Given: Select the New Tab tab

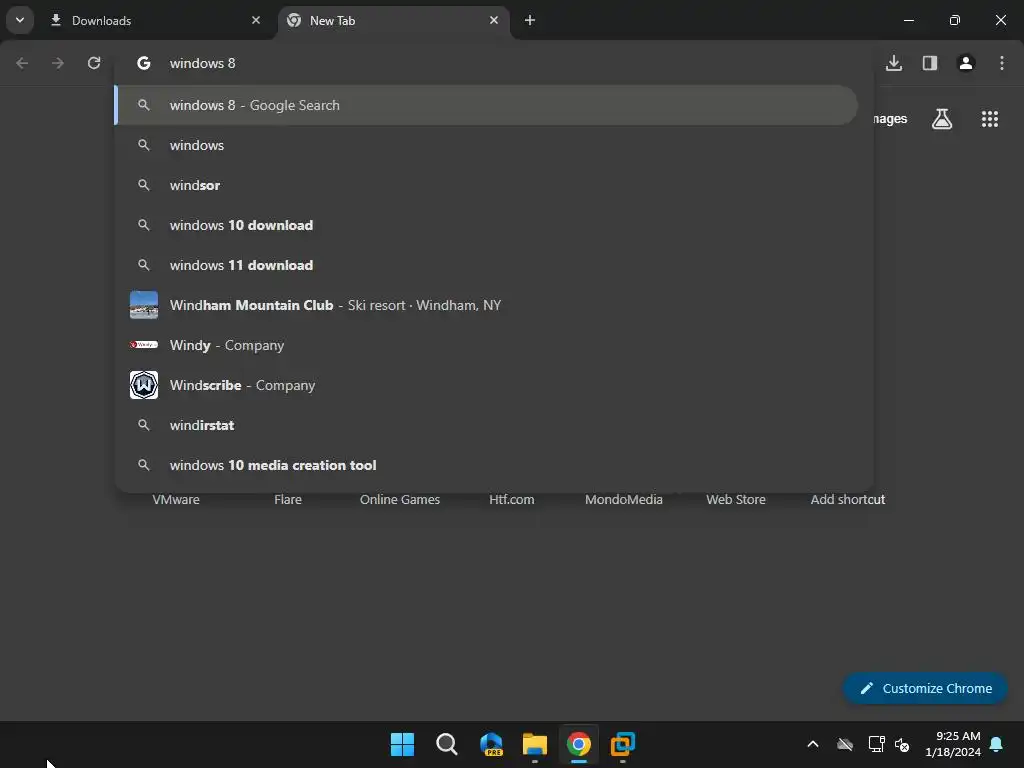Looking at the screenshot, I should click(393, 21).
